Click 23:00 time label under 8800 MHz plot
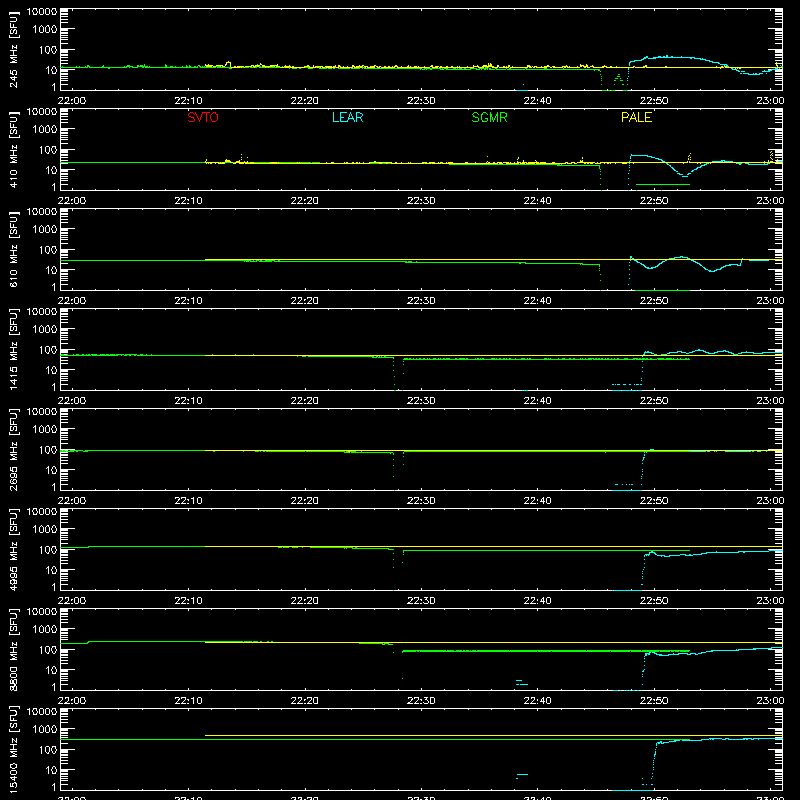Image resolution: width=800 pixels, height=800 pixels. [x=770, y=701]
